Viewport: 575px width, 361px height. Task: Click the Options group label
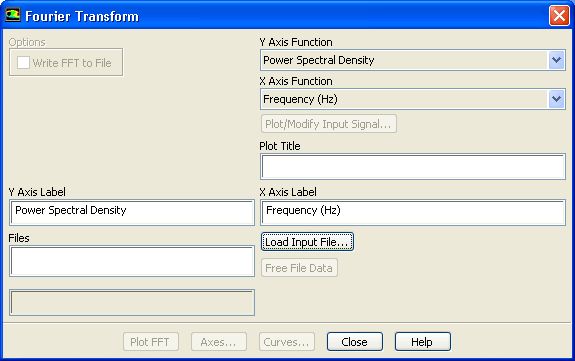coord(27,43)
